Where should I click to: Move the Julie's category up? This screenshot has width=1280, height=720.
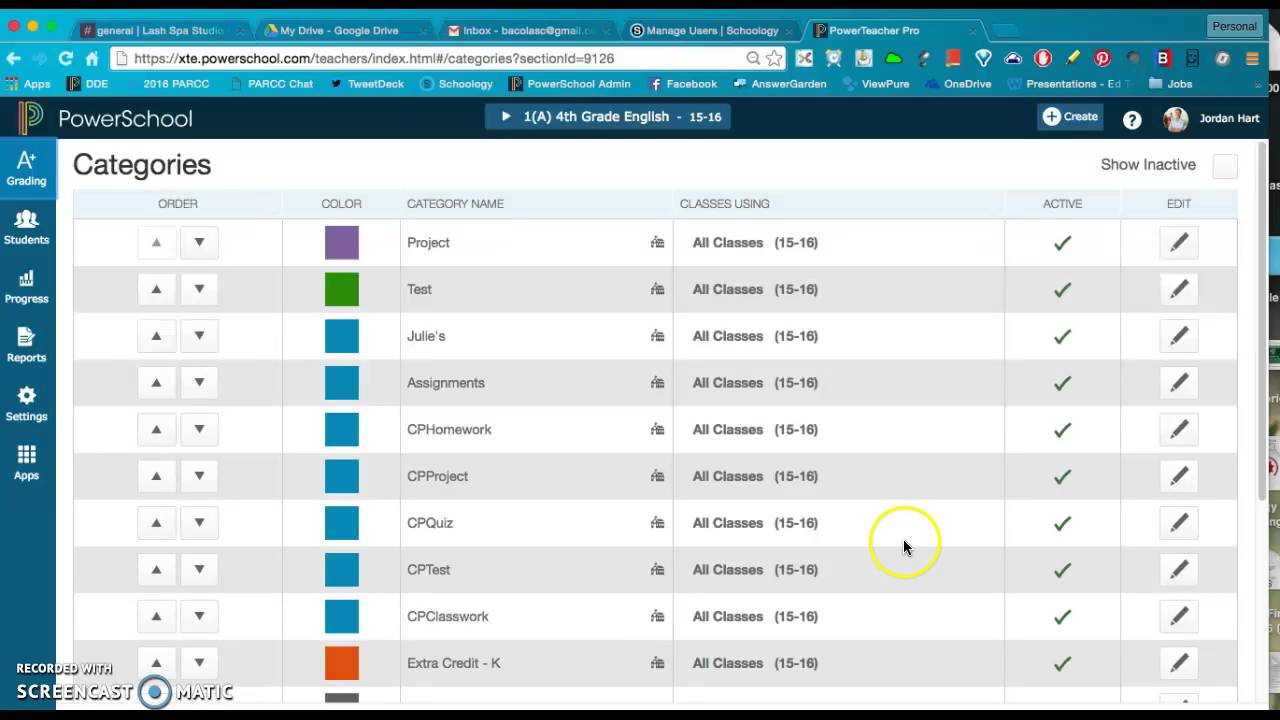(156, 336)
